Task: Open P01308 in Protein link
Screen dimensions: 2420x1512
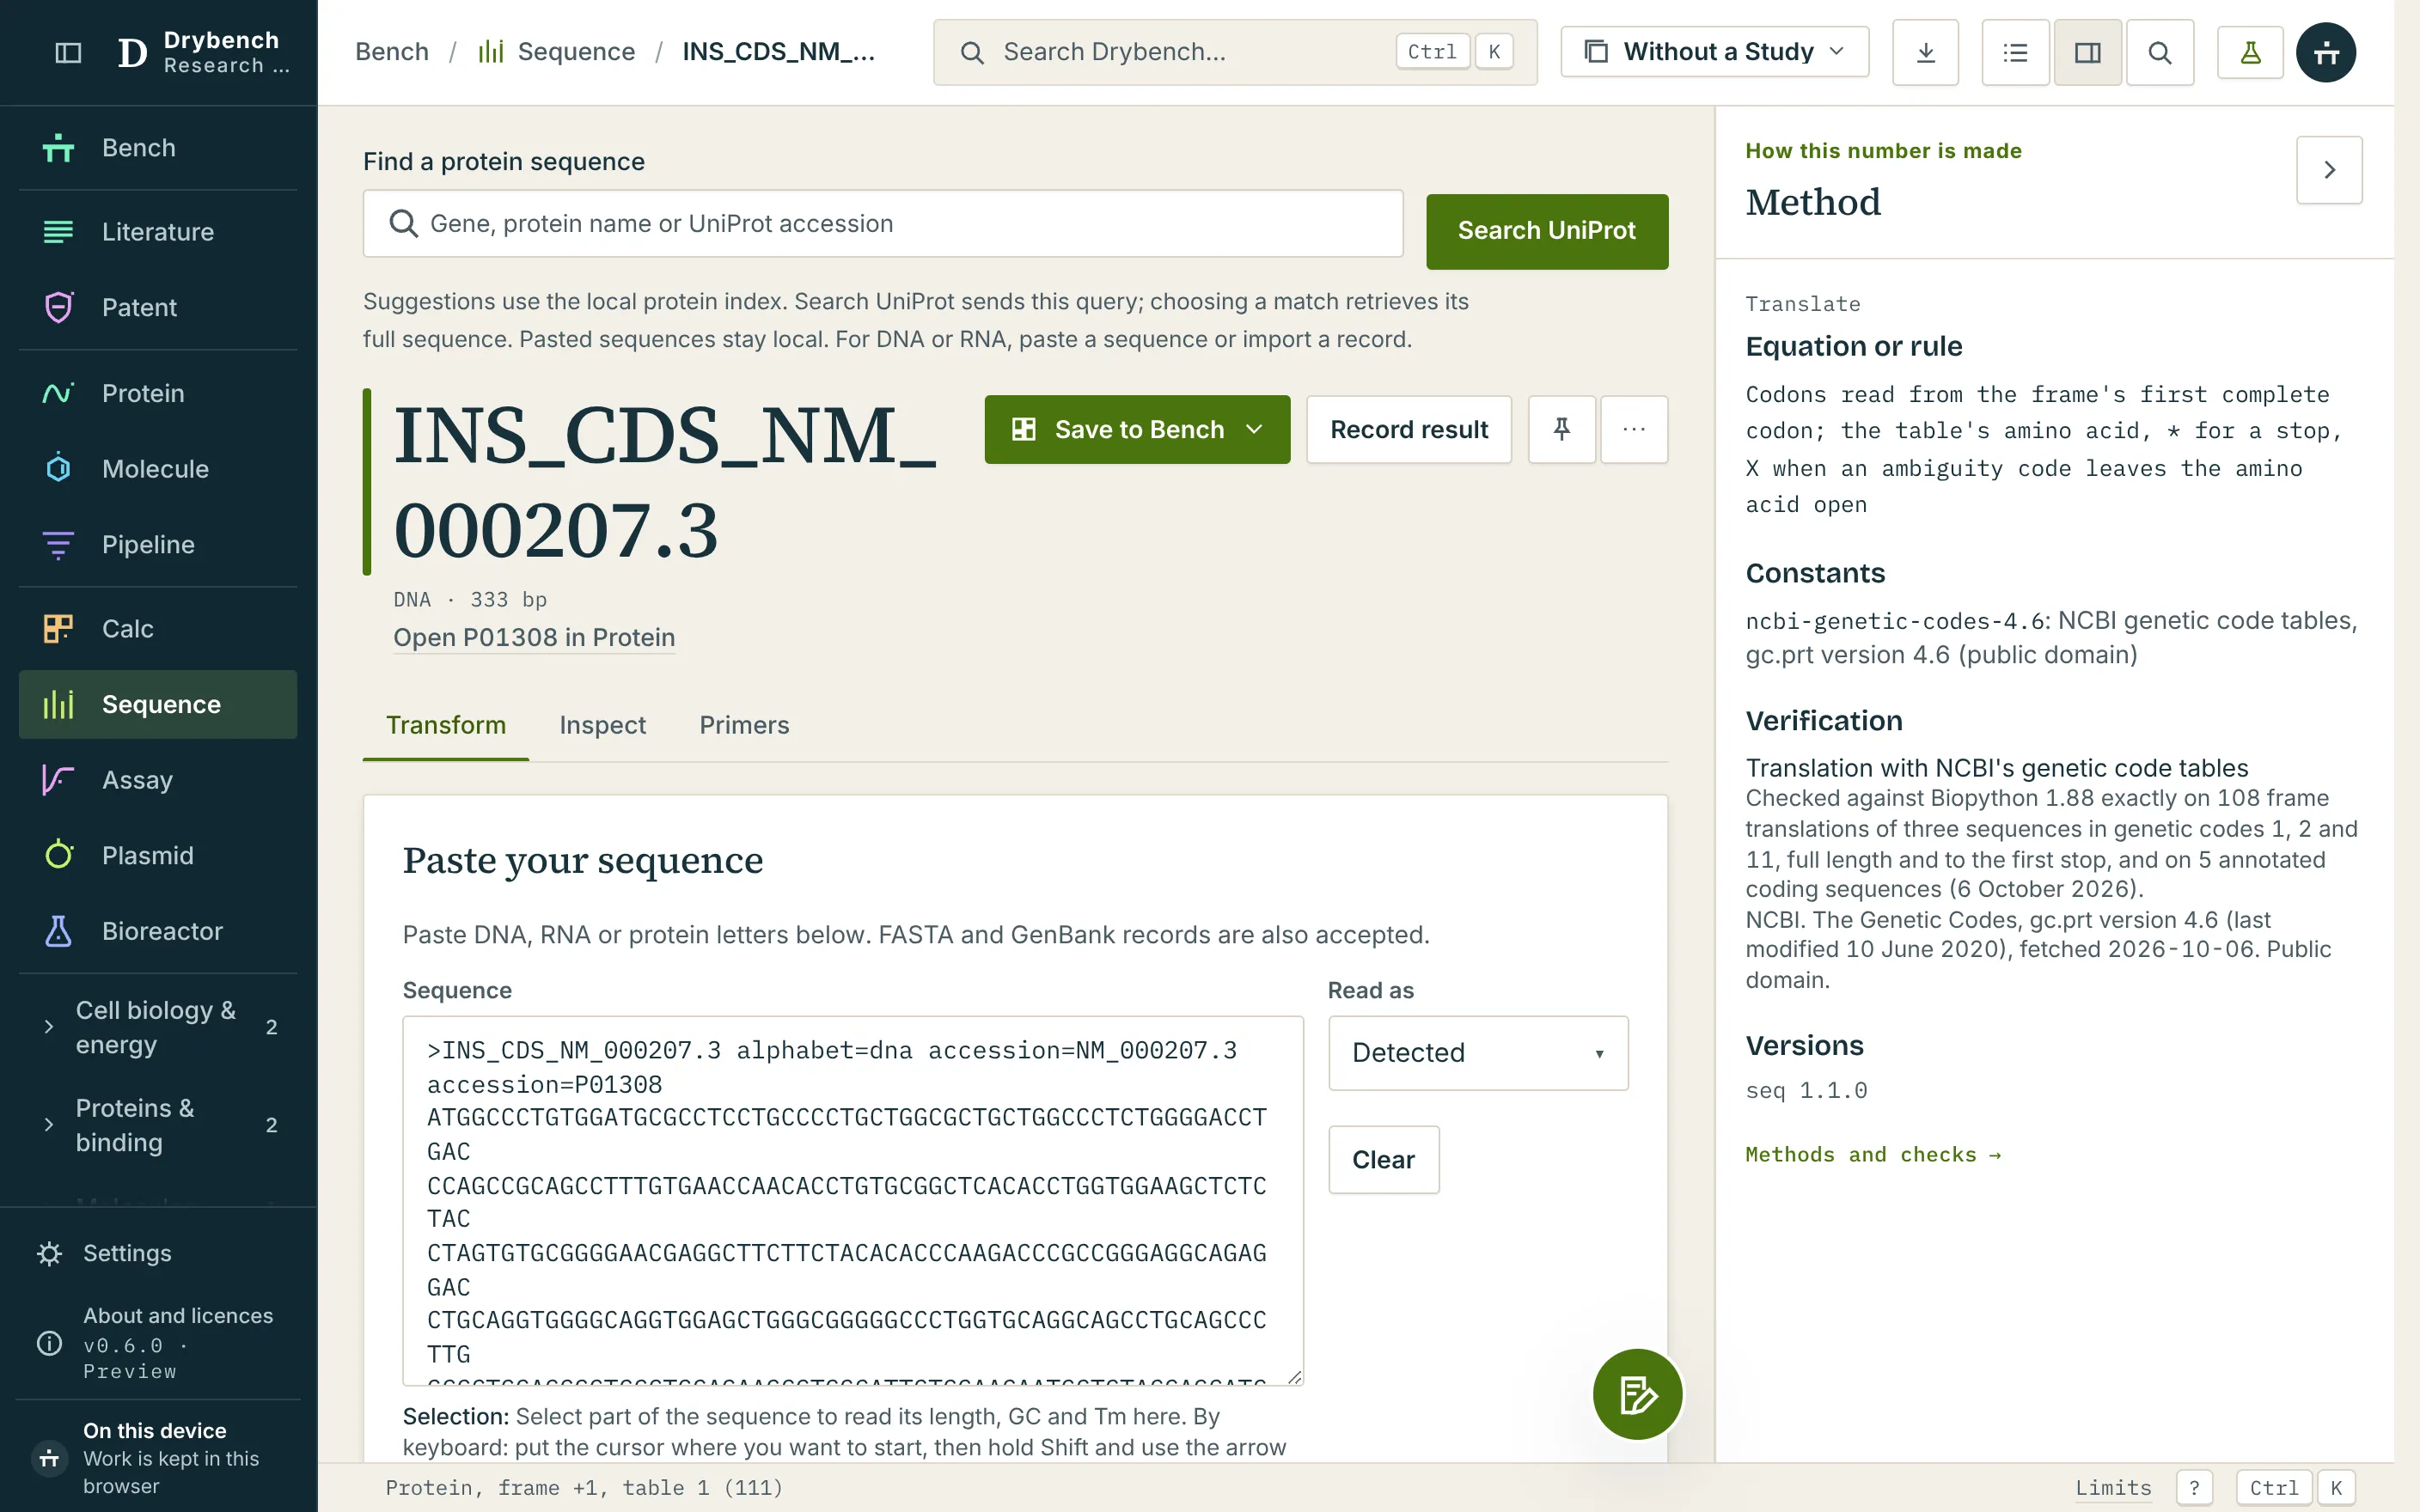Action: [x=534, y=638]
